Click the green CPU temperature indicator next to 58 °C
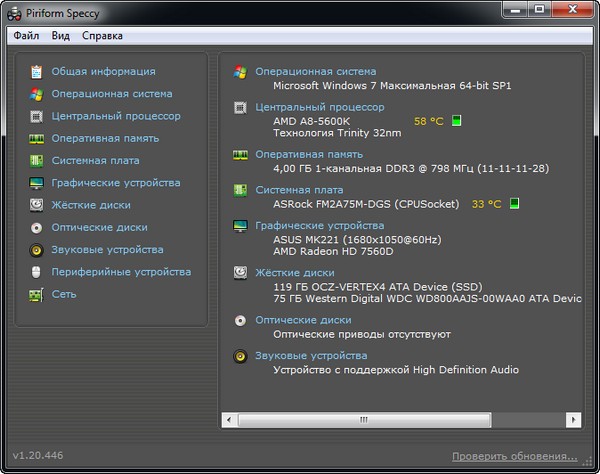 pos(457,122)
